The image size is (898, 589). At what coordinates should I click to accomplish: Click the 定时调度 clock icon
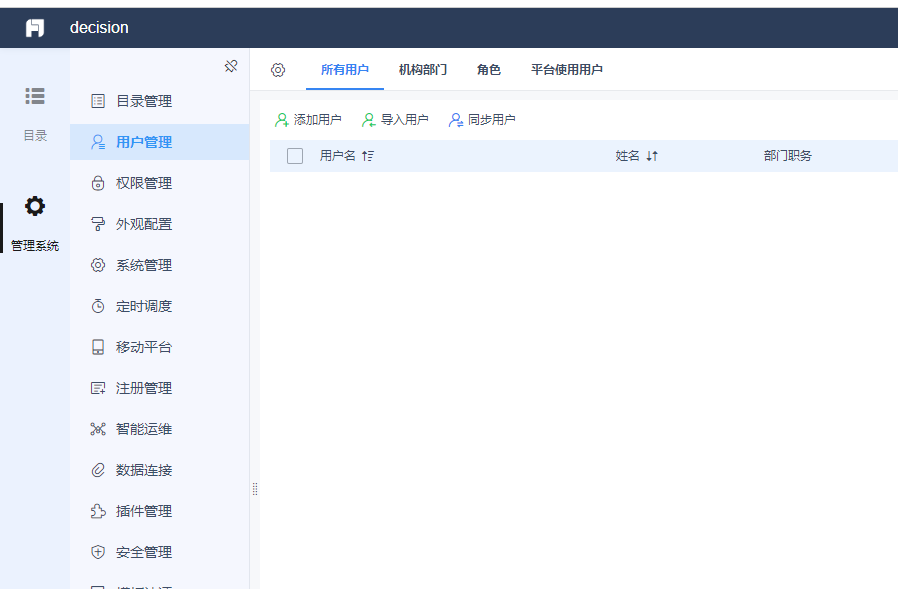pos(98,306)
